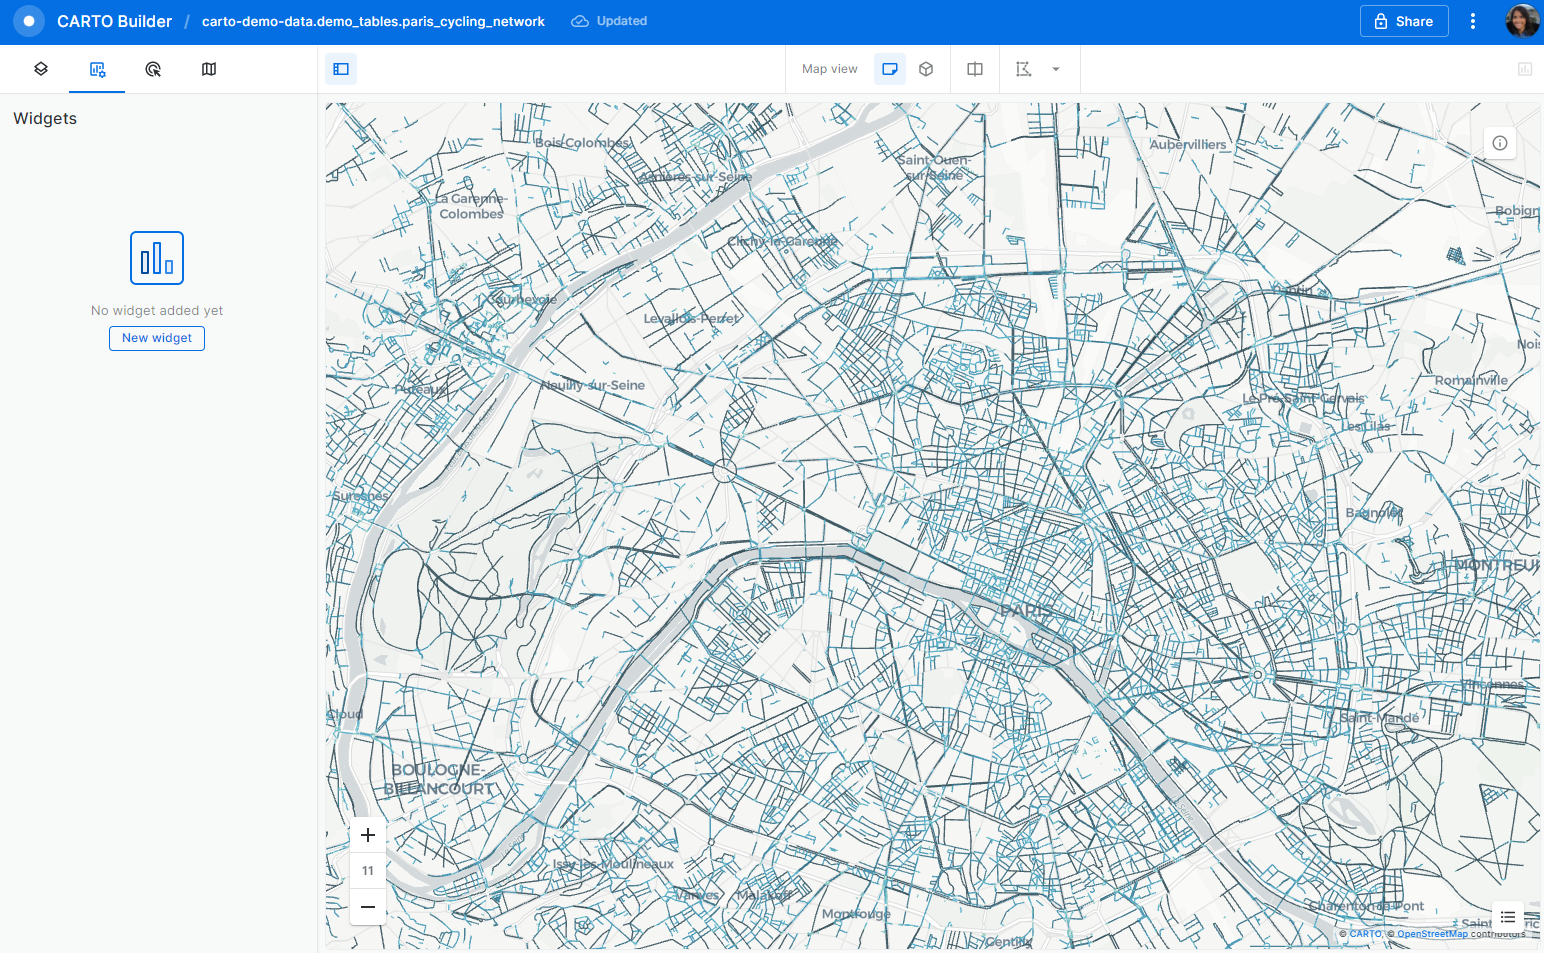Zoom out on the map
Viewport: 1544px width, 953px height.
point(368,907)
